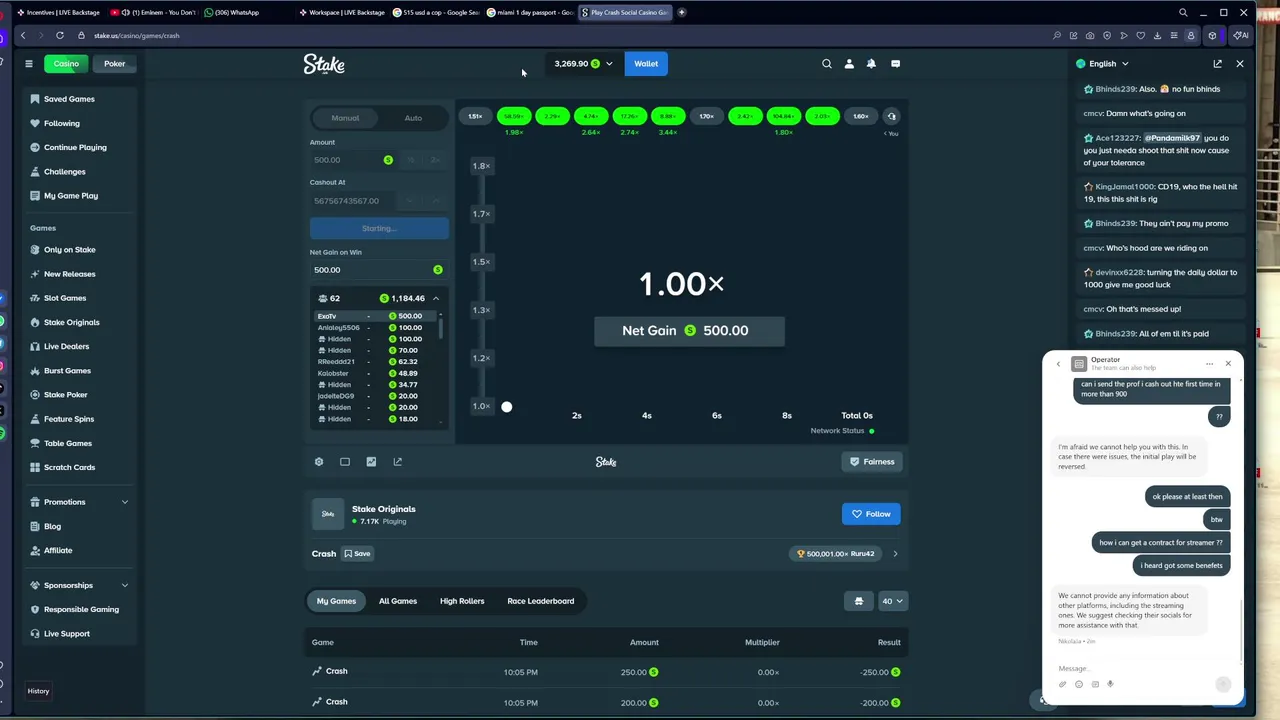Open live stats chart icon

click(x=371, y=461)
